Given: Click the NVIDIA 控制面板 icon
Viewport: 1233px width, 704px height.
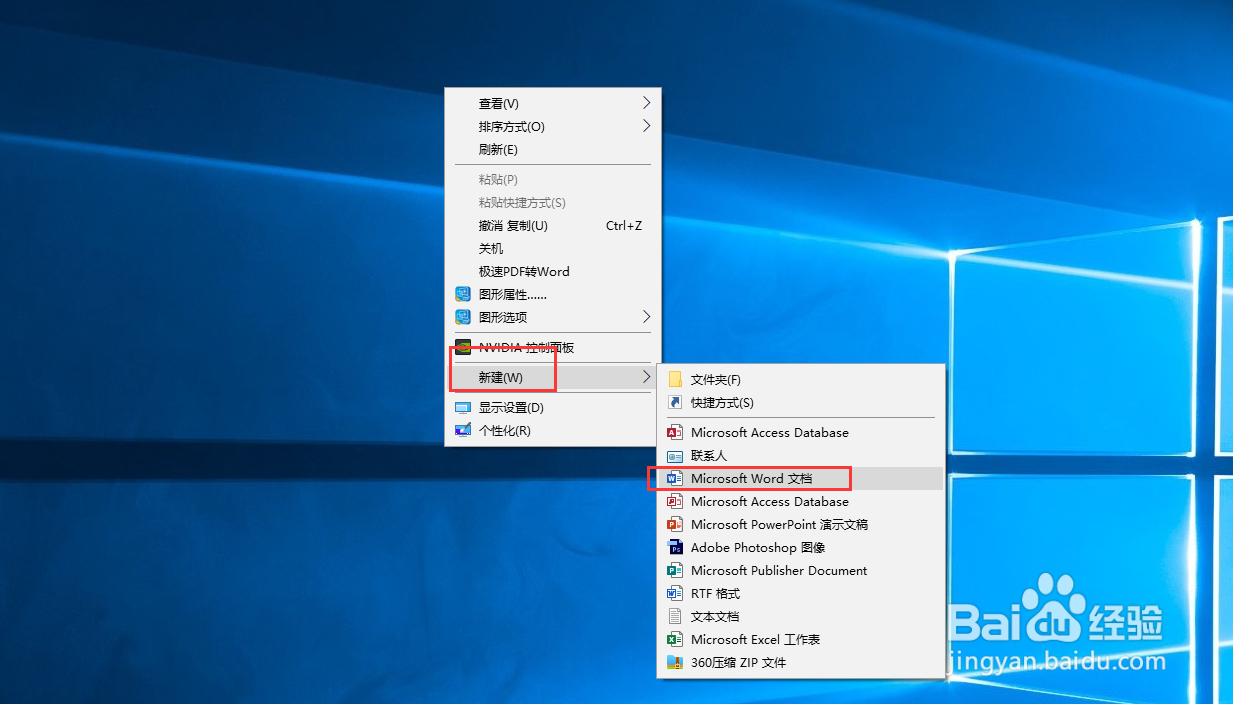Looking at the screenshot, I should (x=463, y=348).
